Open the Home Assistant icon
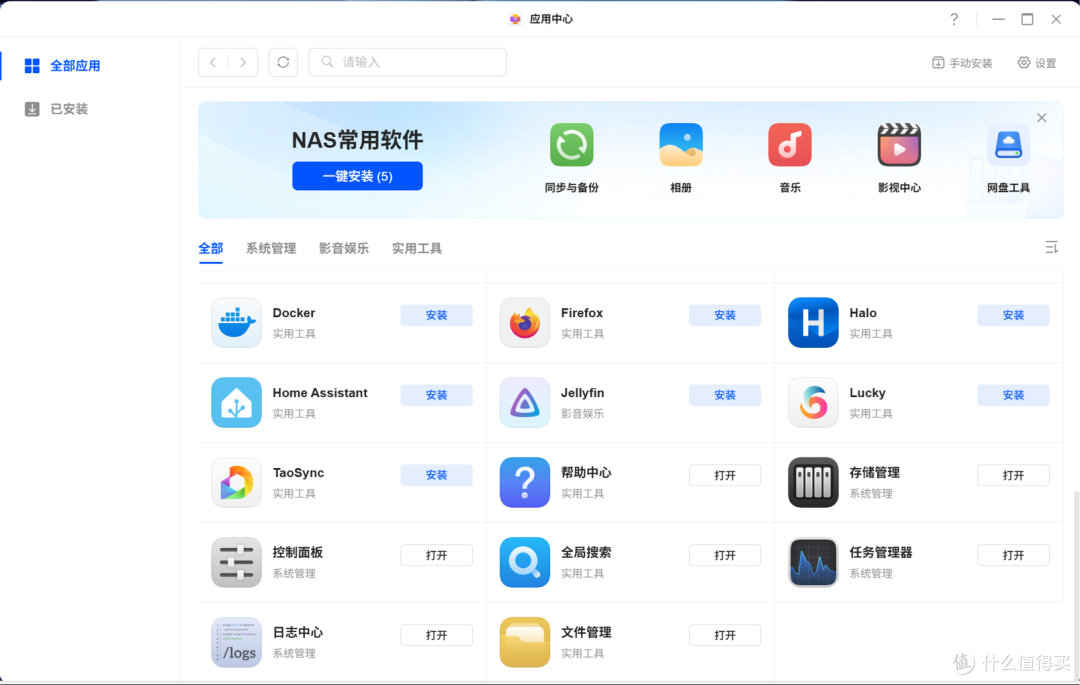The height and width of the screenshot is (685, 1080). [236, 402]
